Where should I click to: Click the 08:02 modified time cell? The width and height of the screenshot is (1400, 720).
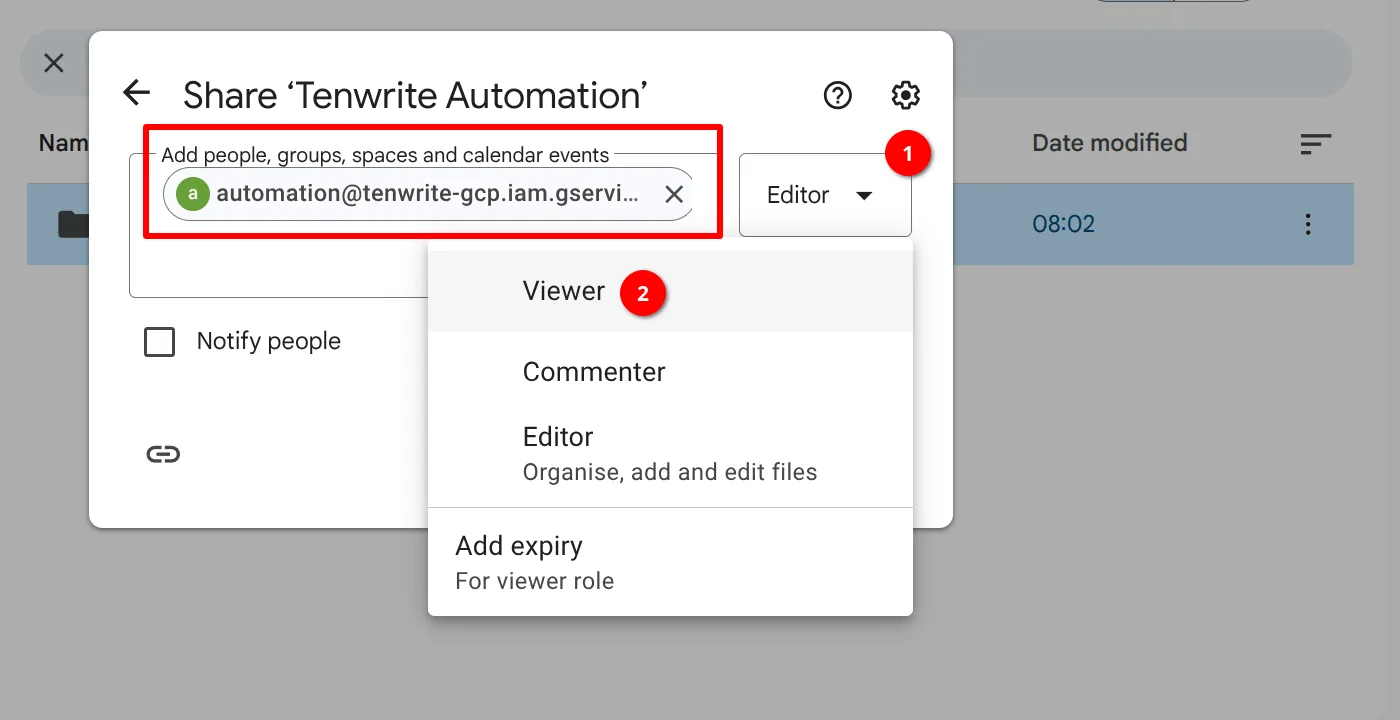coord(1063,224)
